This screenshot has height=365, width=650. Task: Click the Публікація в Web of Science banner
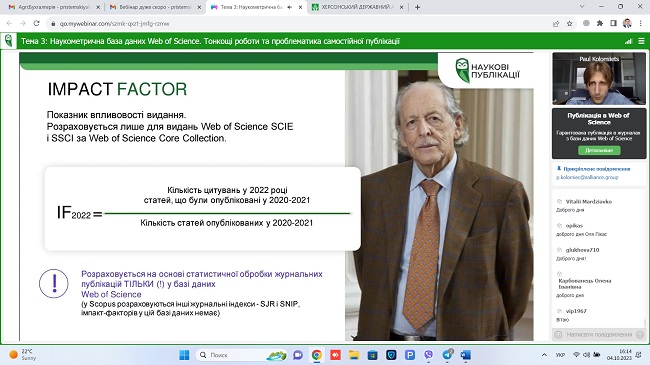coord(599,133)
